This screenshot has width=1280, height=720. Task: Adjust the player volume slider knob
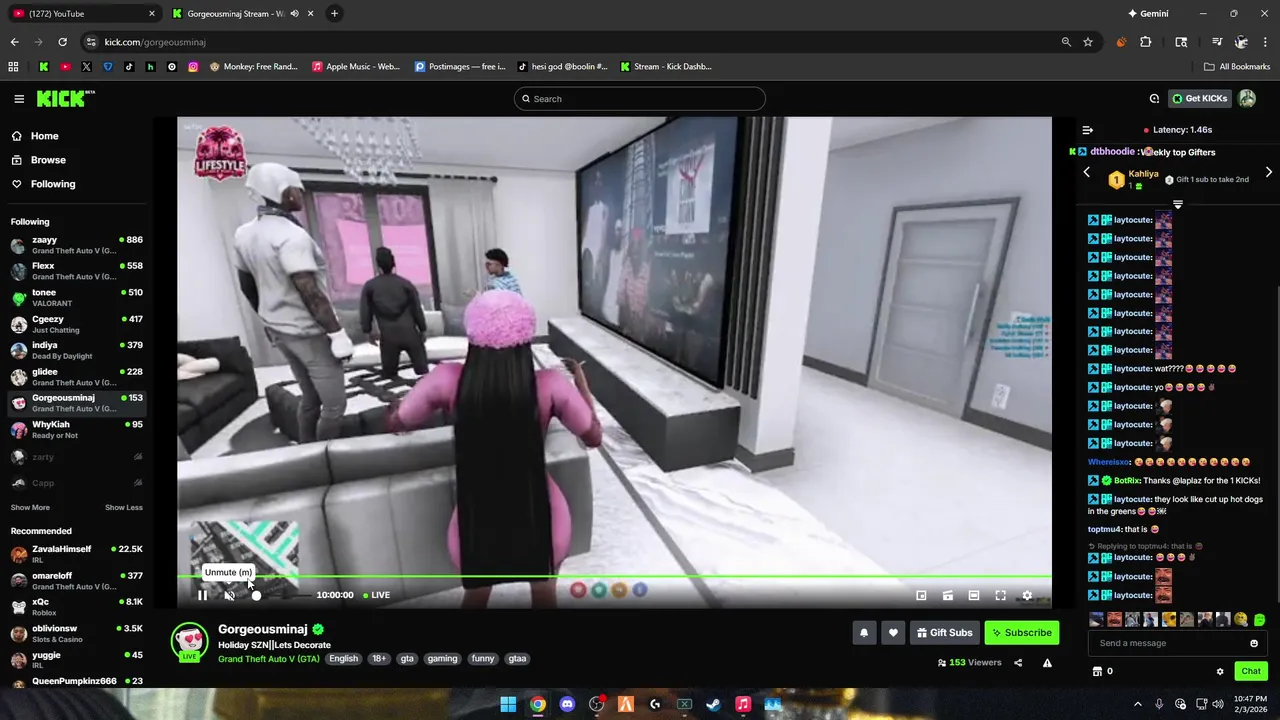tap(256, 595)
